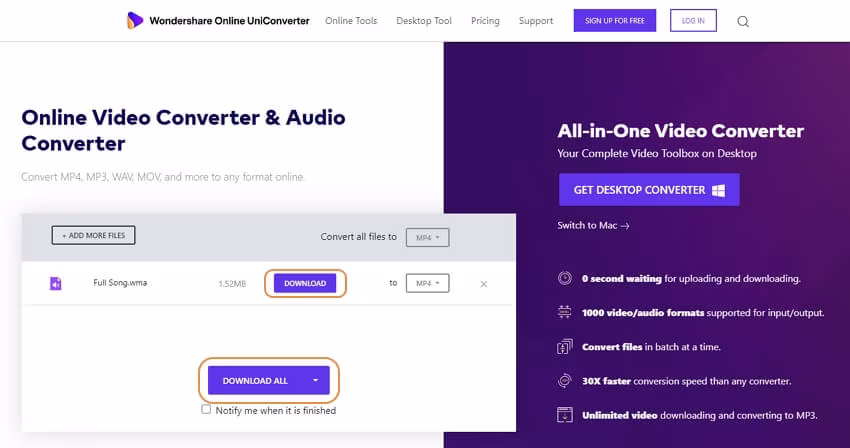Click the Online Video Converter & Audio Converter heading
The width and height of the screenshot is (850, 448).
[183, 130]
